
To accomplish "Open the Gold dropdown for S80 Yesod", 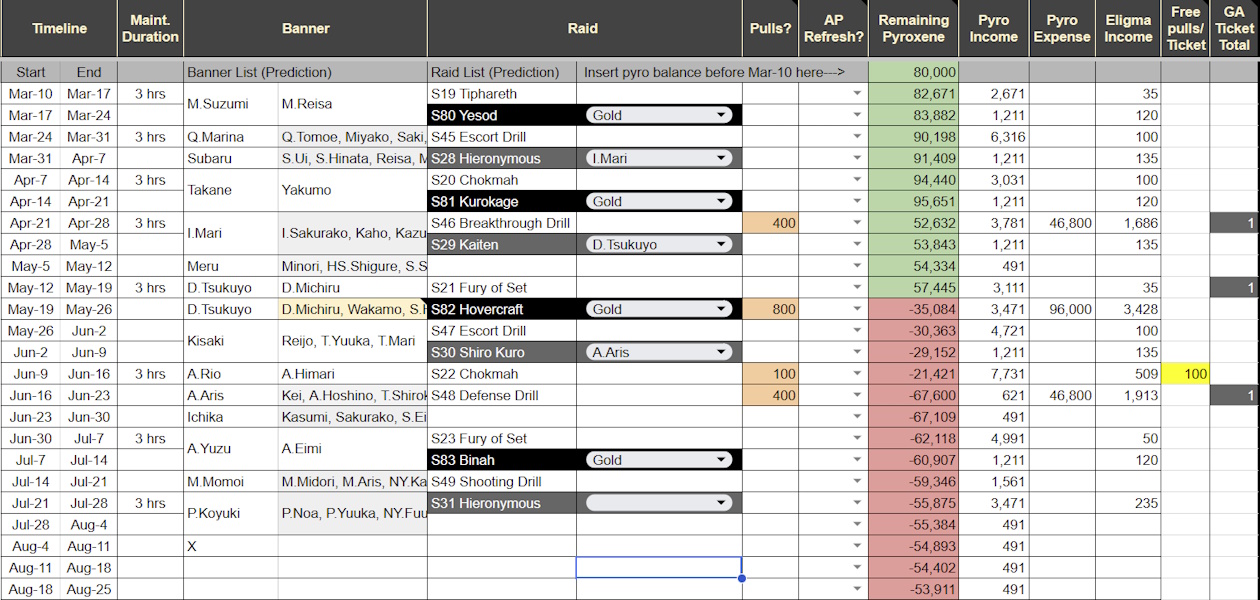I will [x=659, y=115].
